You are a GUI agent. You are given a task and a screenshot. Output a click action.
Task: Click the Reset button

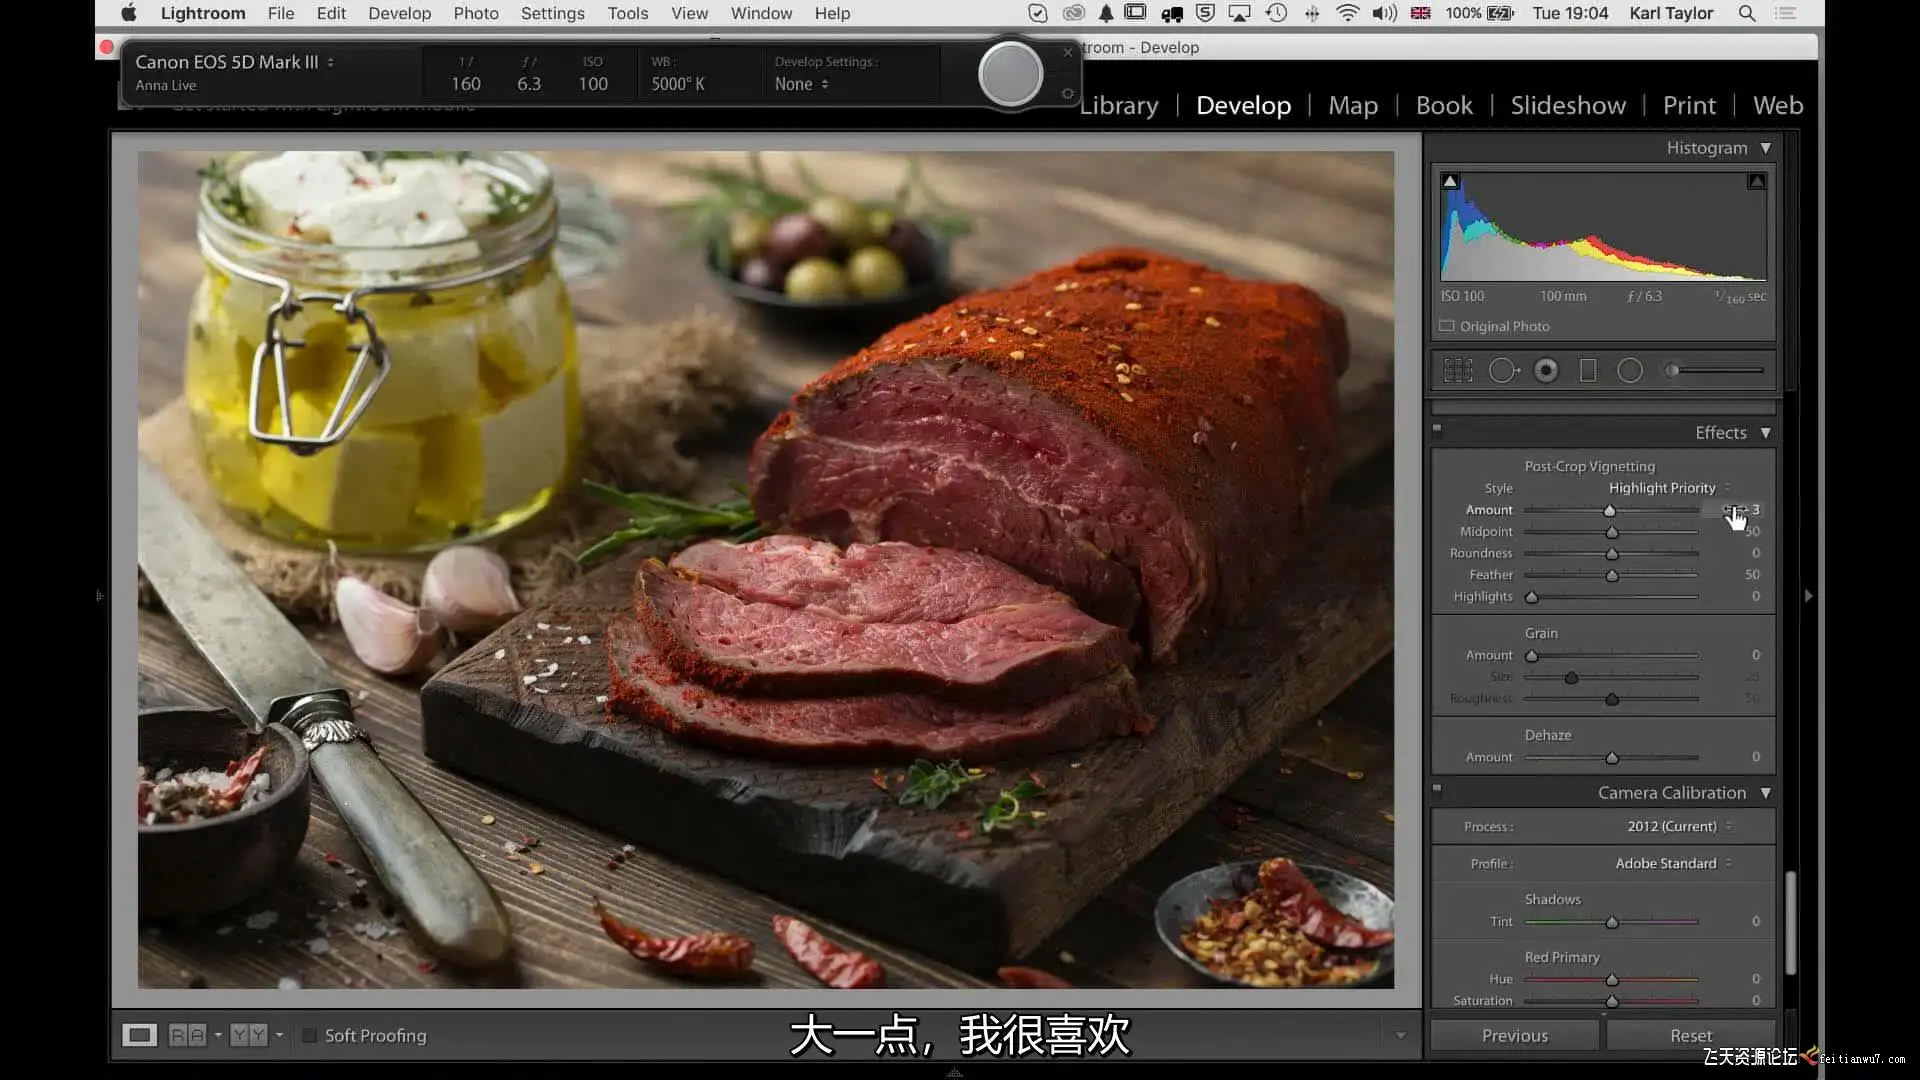pos(1690,1036)
